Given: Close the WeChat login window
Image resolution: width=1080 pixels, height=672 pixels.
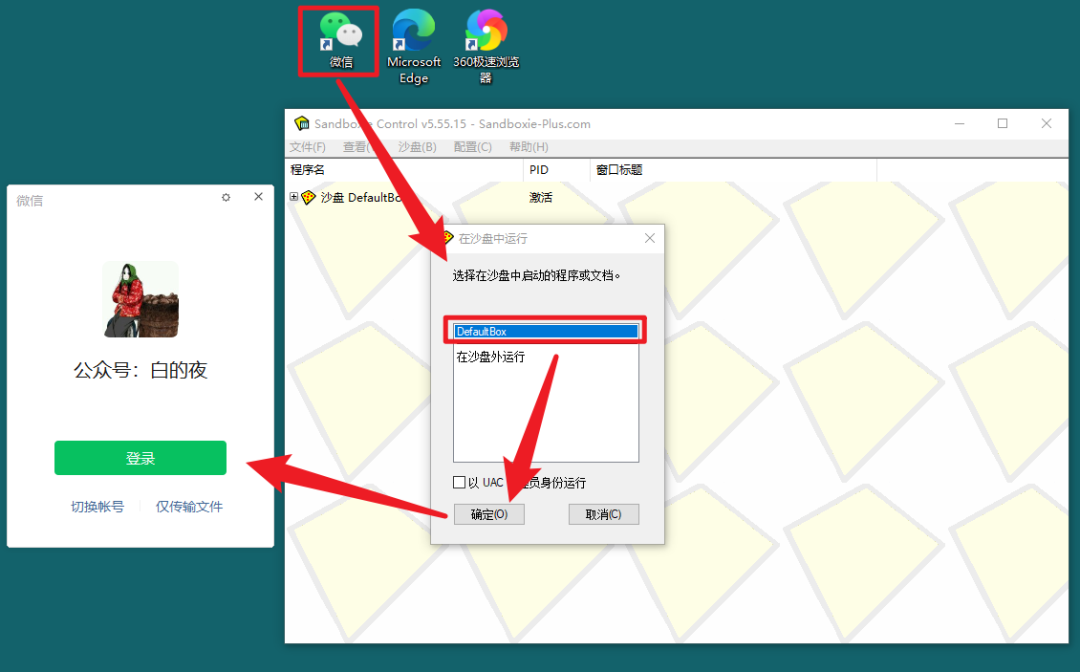Looking at the screenshot, I should [258, 198].
